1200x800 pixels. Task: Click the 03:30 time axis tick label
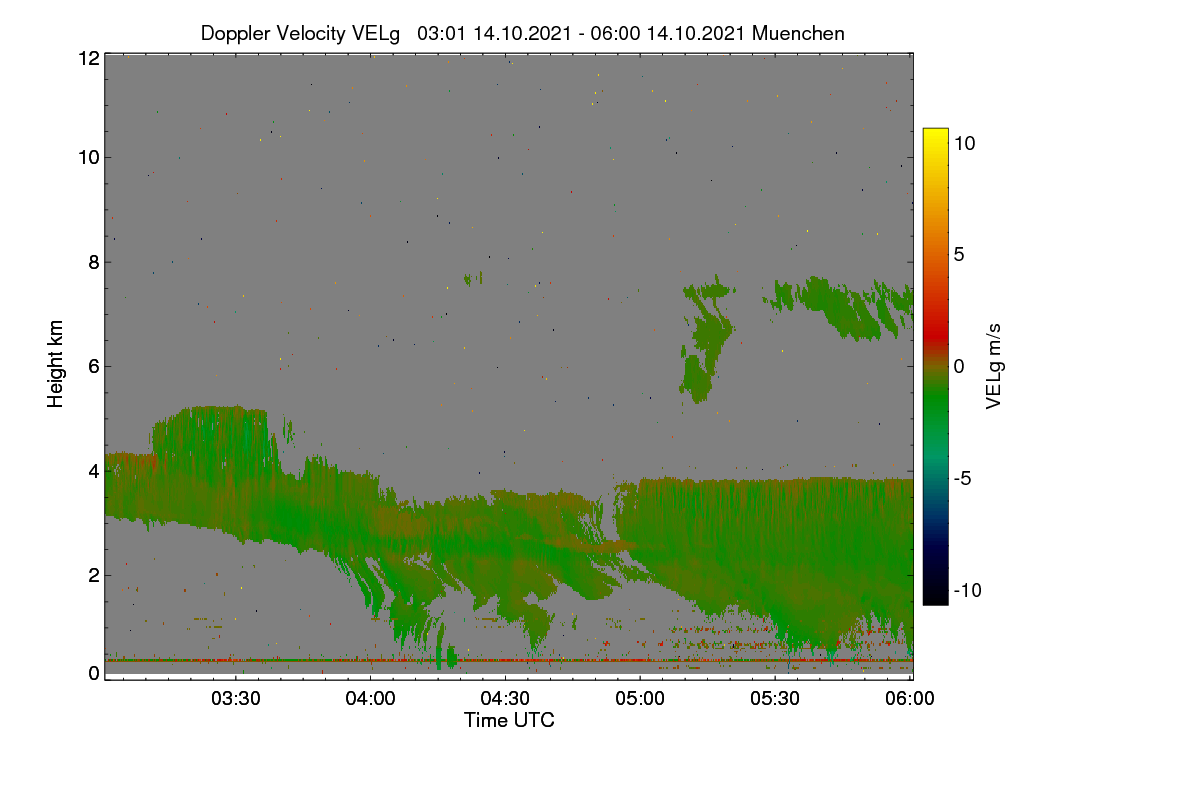pos(236,699)
